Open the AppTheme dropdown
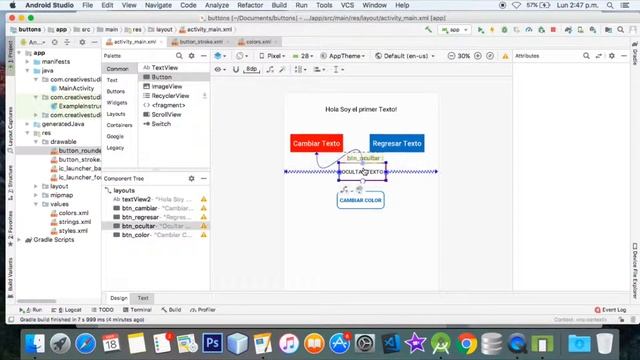This screenshot has height=360, width=640. pos(342,56)
